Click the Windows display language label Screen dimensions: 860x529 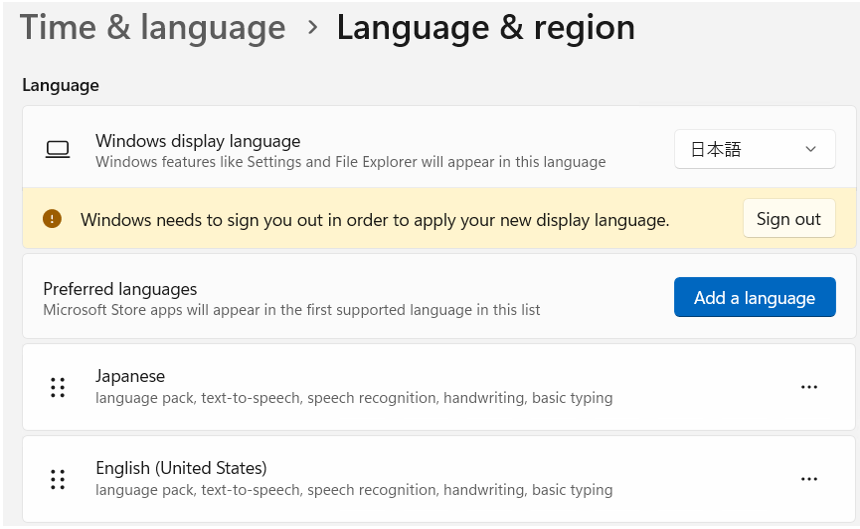click(x=198, y=141)
